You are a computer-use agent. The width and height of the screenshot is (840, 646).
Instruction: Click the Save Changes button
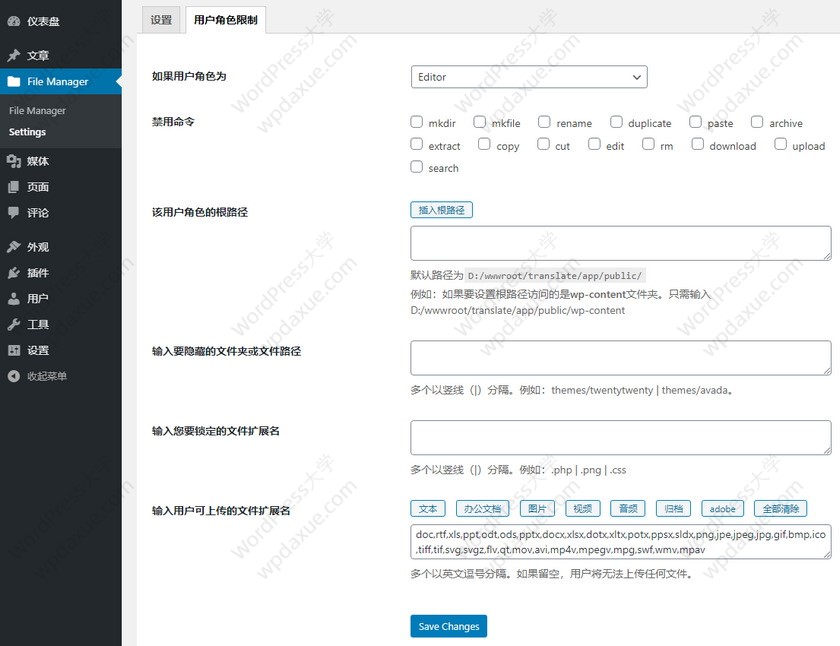(449, 626)
